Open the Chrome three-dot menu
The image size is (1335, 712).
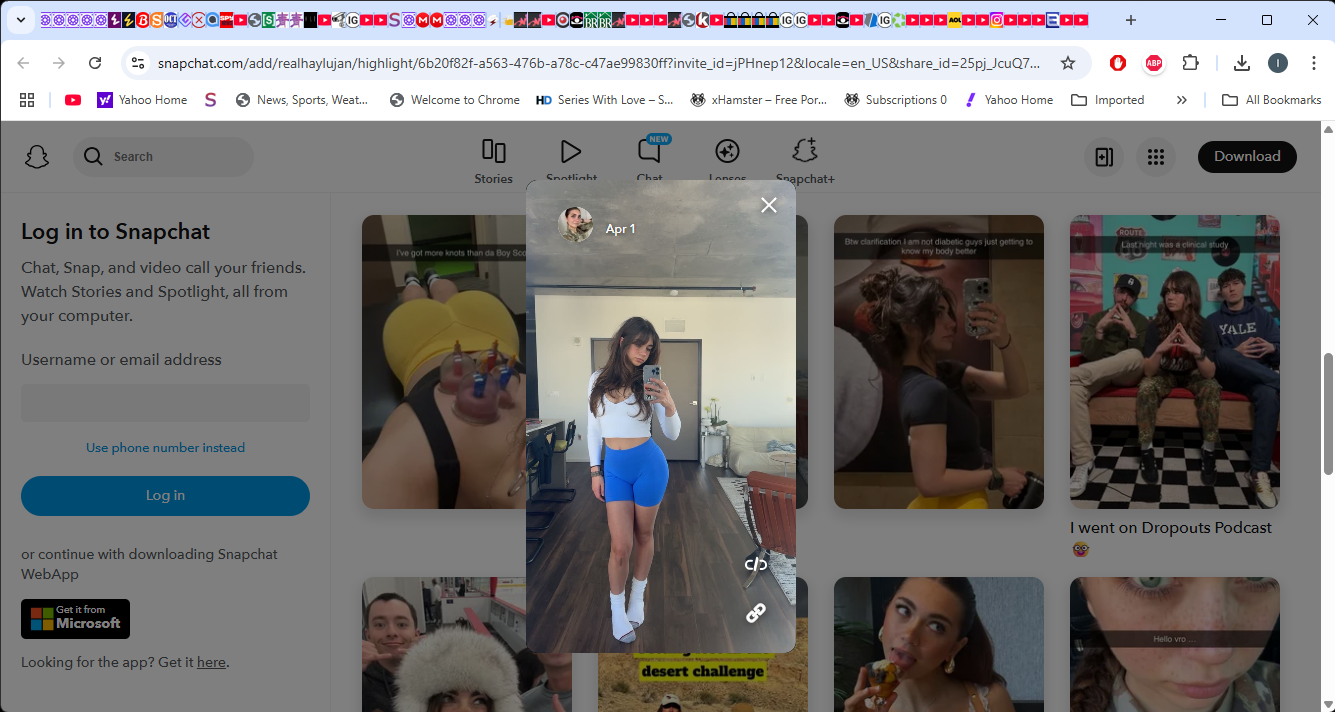point(1314,63)
